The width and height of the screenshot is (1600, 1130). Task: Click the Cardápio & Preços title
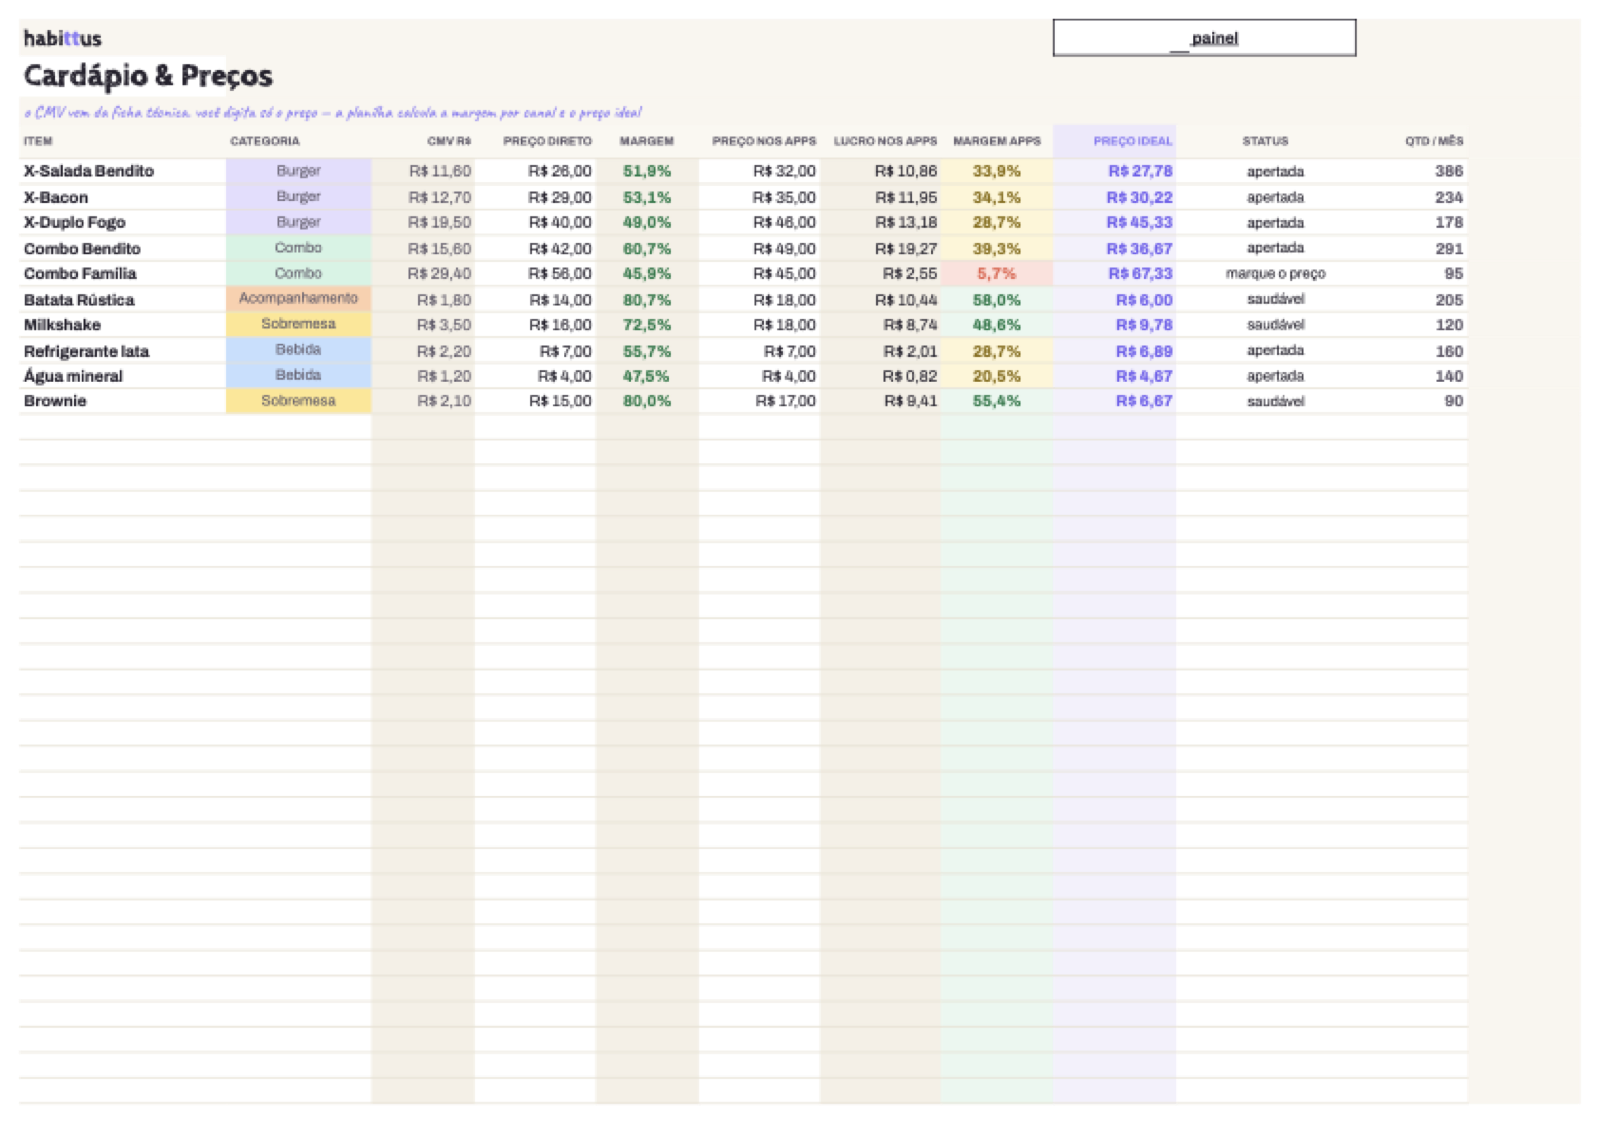(x=148, y=76)
